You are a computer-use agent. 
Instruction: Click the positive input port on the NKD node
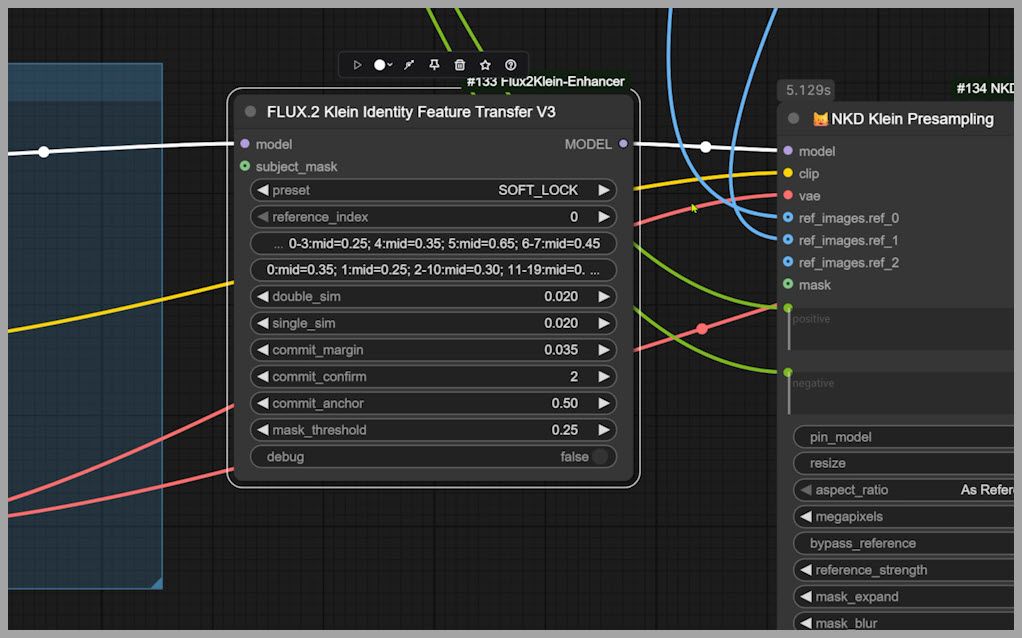coord(788,307)
